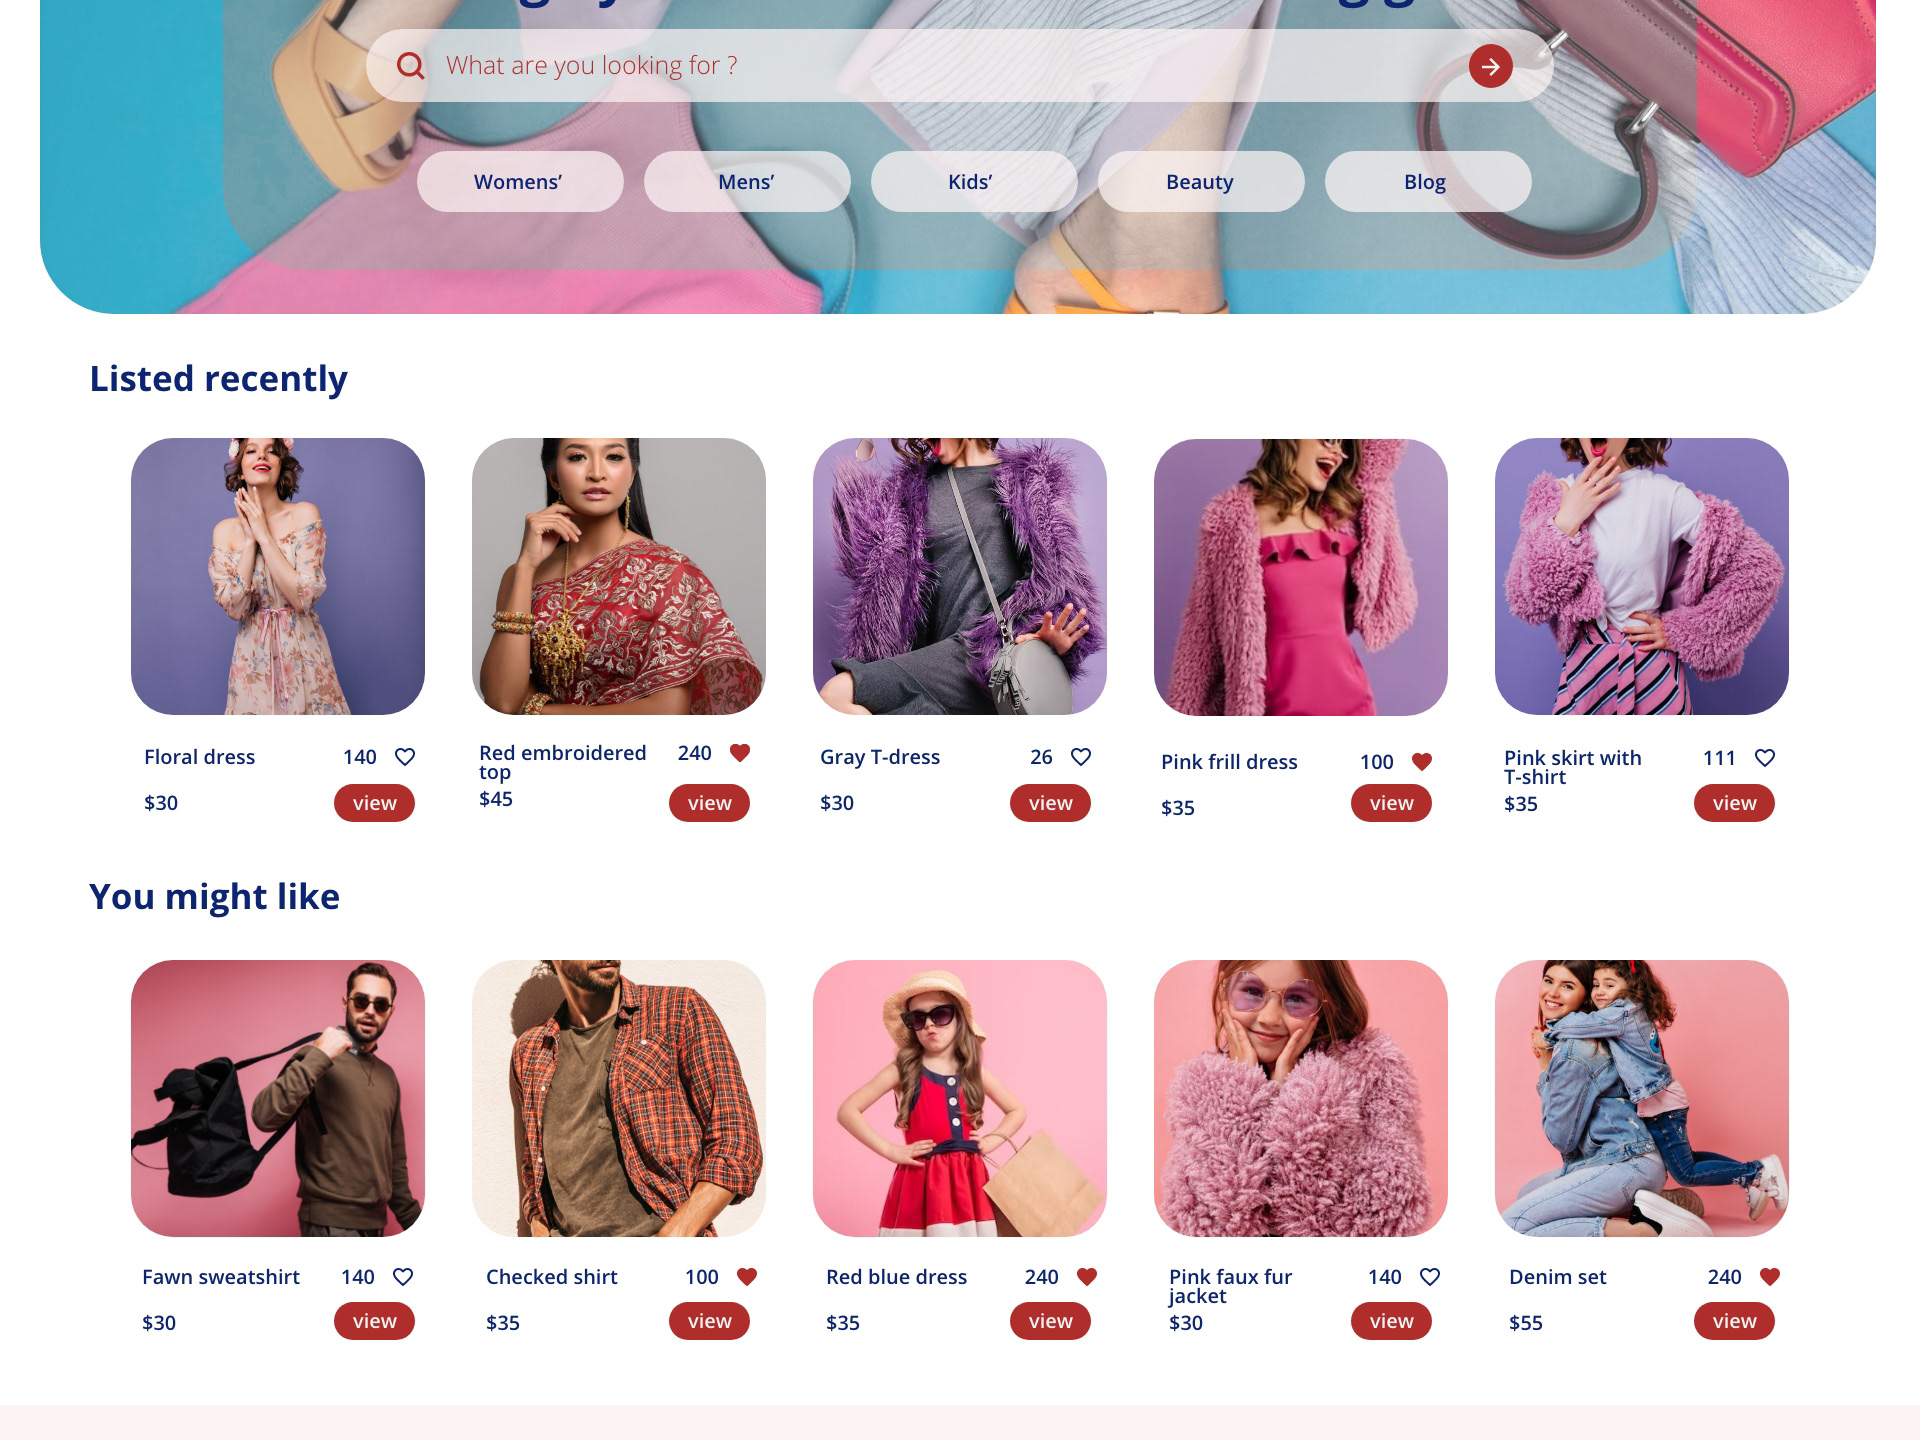This screenshot has height=1440, width=1920.
Task: Like the Fawn sweatshirt heart icon
Action: pyautogui.click(x=403, y=1277)
